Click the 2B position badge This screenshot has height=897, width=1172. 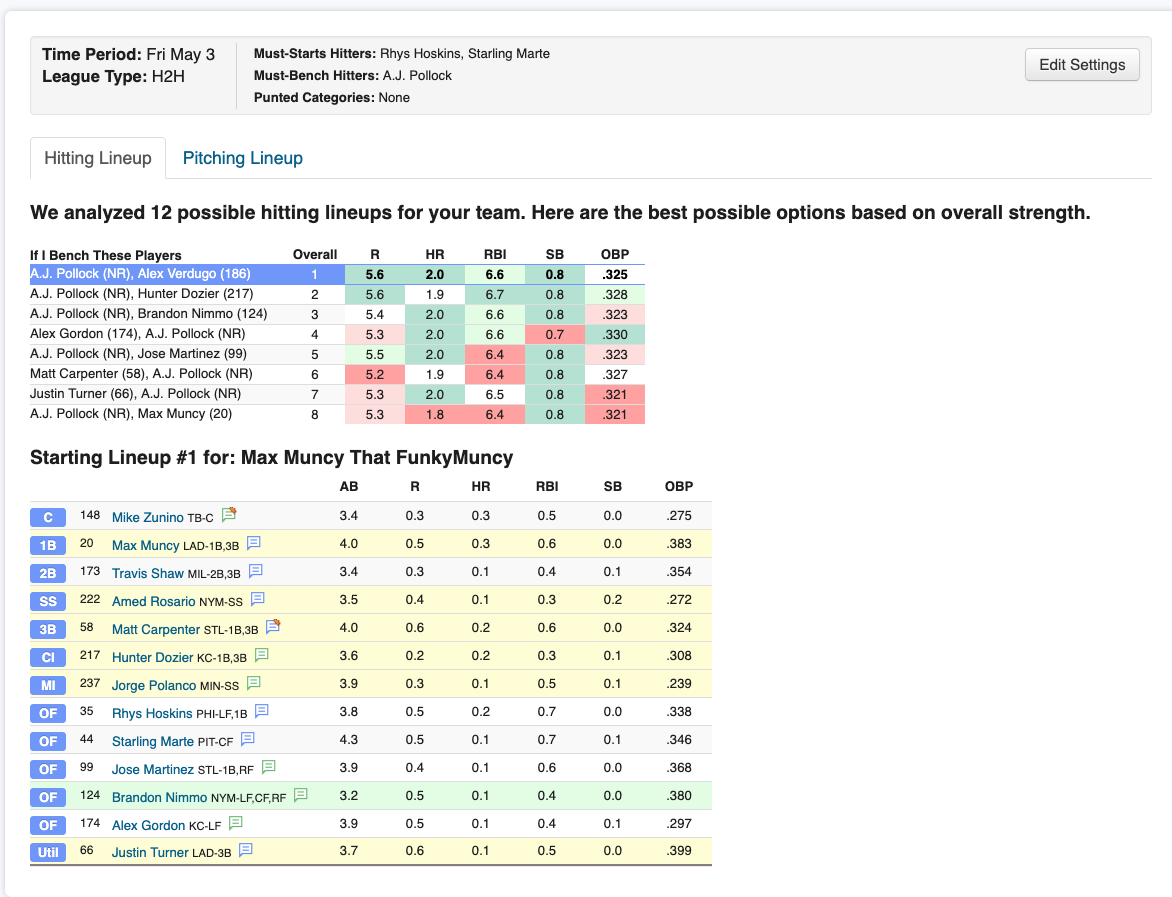point(48,573)
